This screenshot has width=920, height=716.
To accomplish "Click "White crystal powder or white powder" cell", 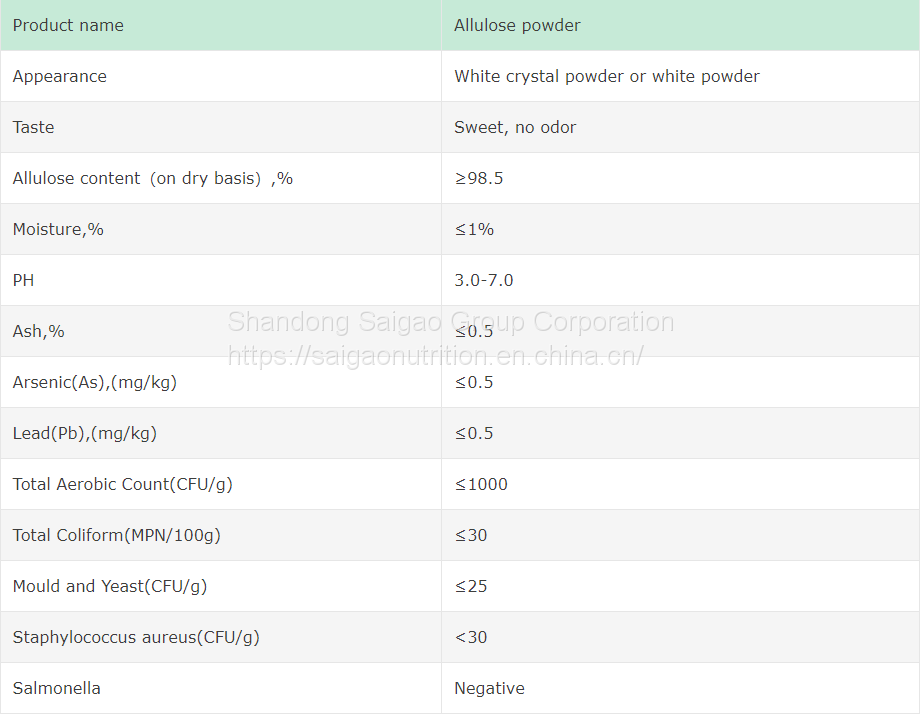I will coord(606,76).
